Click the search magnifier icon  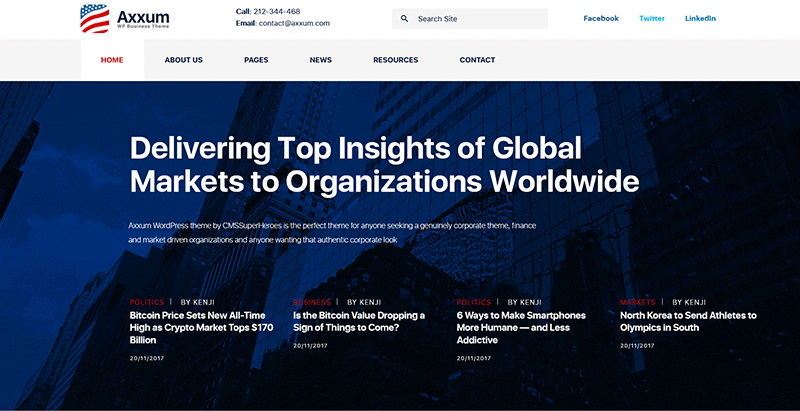click(x=405, y=19)
